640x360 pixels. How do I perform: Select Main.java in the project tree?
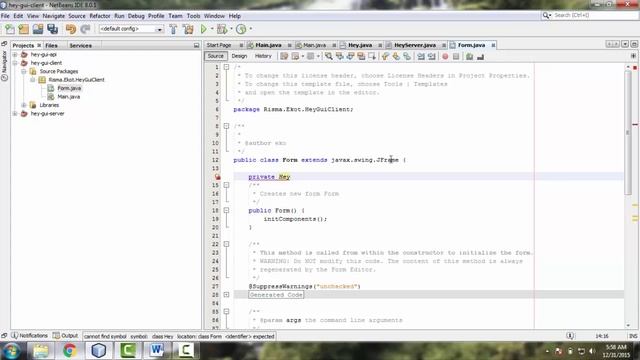pos(69,97)
